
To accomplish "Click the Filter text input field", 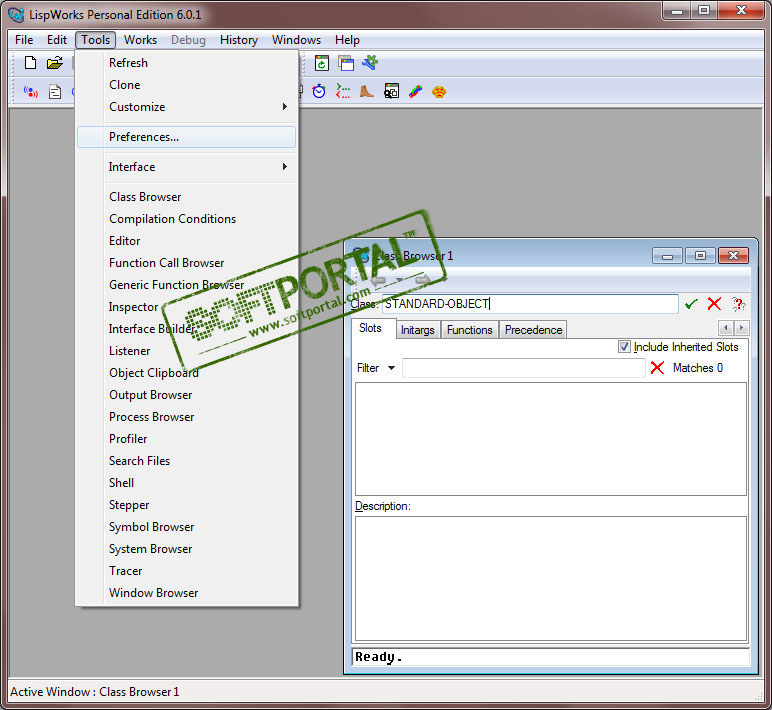I will point(524,368).
